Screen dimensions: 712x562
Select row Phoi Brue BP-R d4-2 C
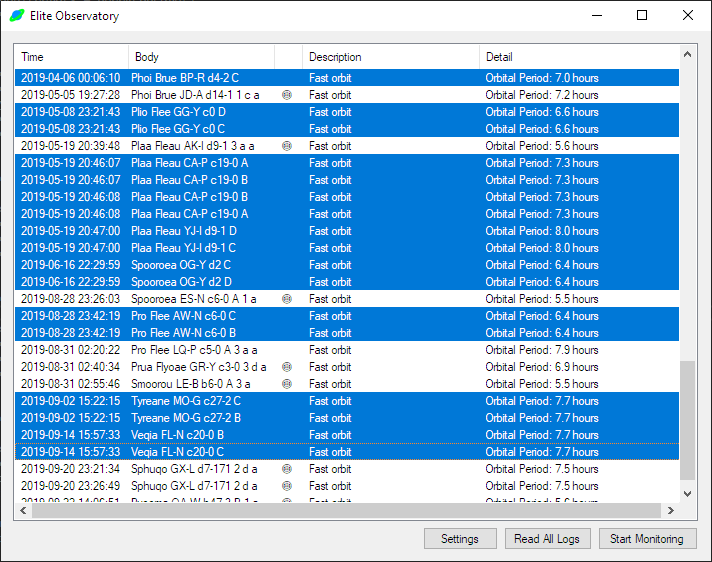pyautogui.click(x=347, y=78)
